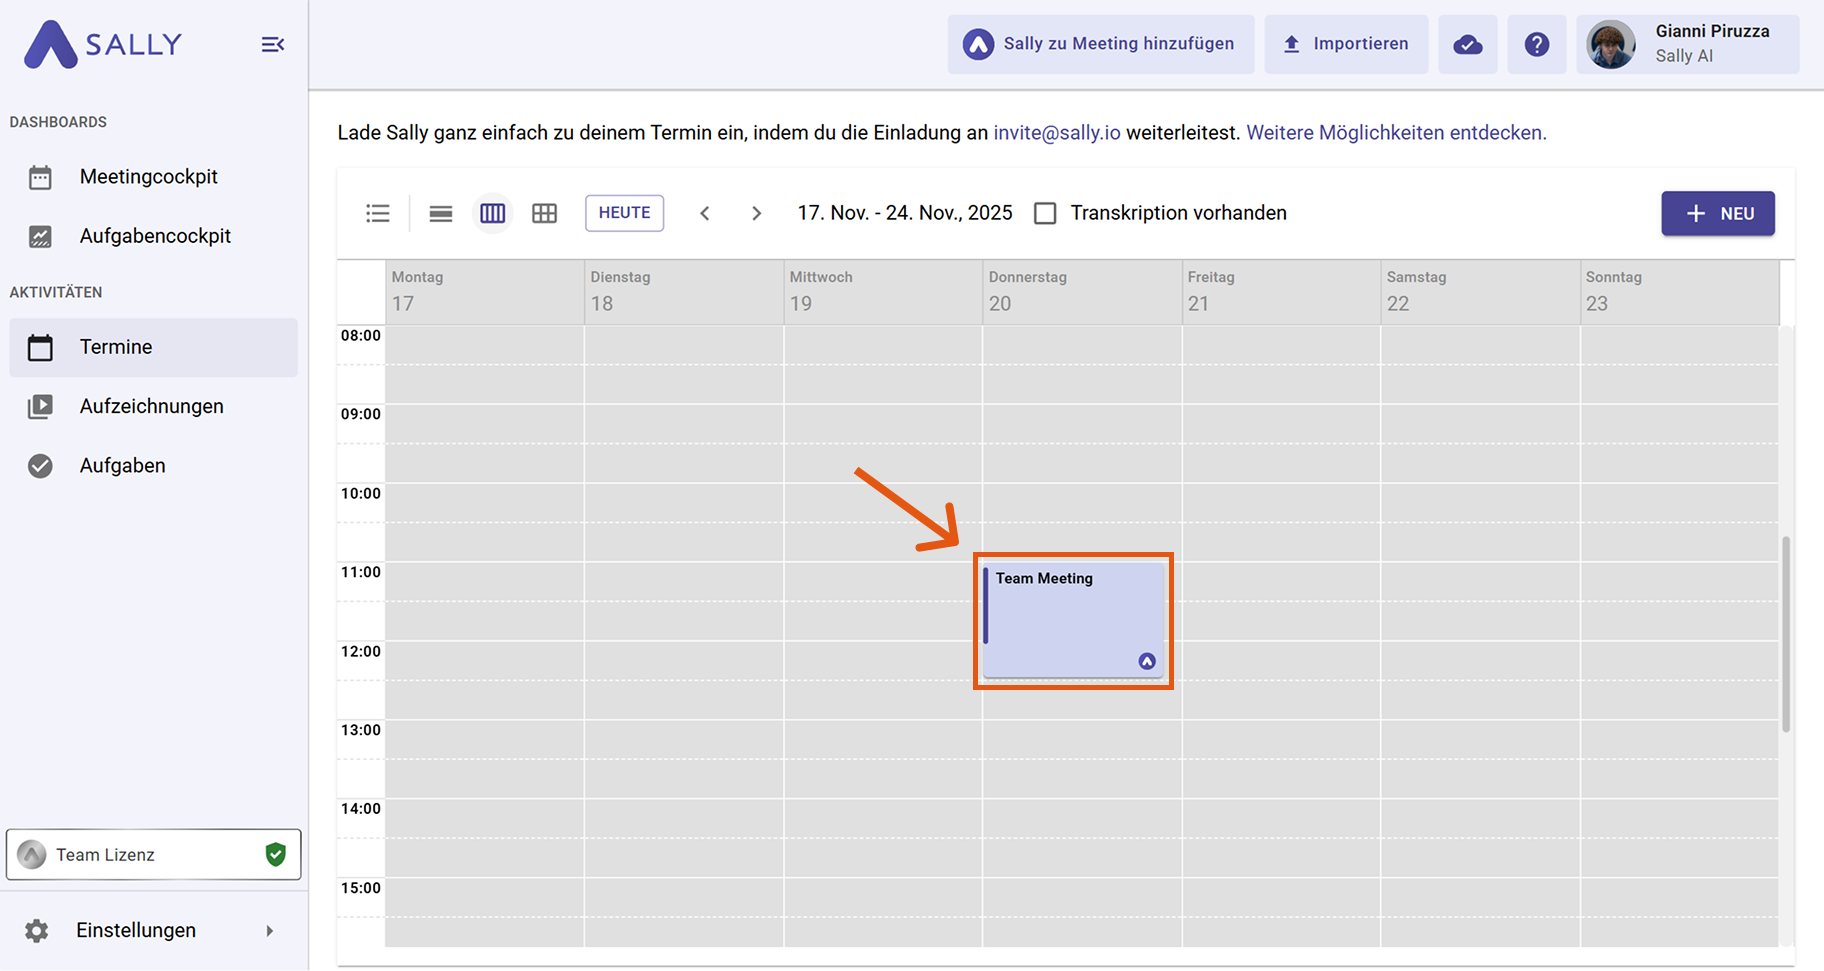Navigate to Aufzeichnungen
The height and width of the screenshot is (971, 1824).
point(151,406)
